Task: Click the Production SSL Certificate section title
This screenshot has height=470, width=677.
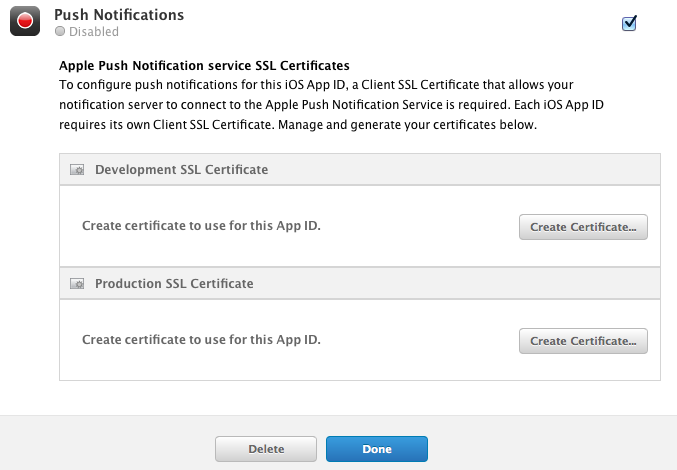Action: pyautogui.click(x=174, y=284)
